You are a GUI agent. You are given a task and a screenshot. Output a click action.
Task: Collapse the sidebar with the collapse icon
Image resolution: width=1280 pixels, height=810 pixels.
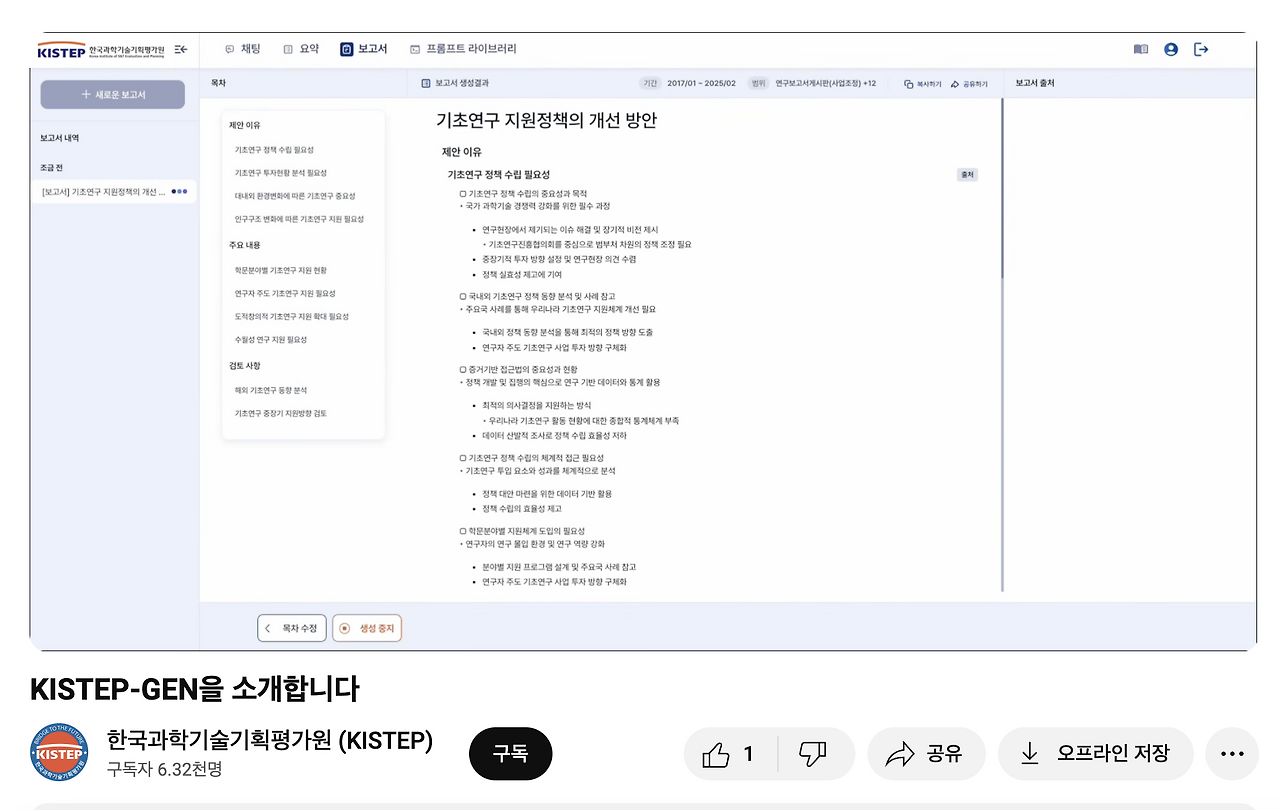[180, 48]
